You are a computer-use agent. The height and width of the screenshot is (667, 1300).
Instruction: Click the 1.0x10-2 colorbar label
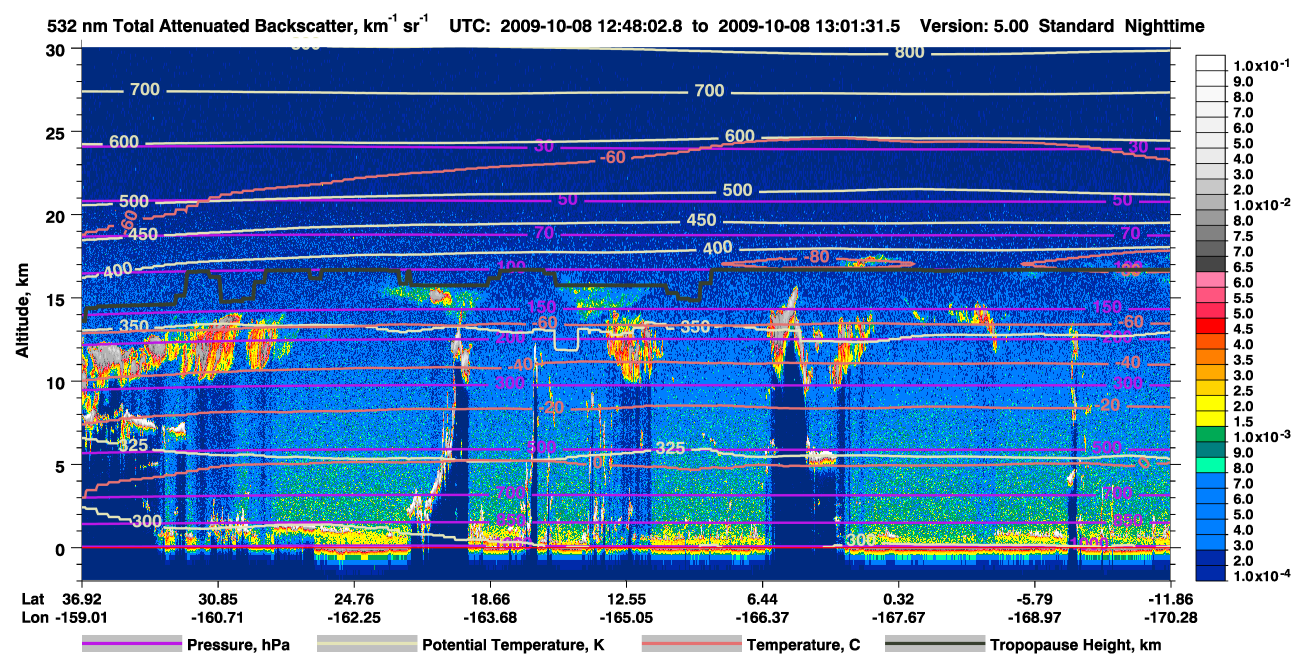point(1263,205)
